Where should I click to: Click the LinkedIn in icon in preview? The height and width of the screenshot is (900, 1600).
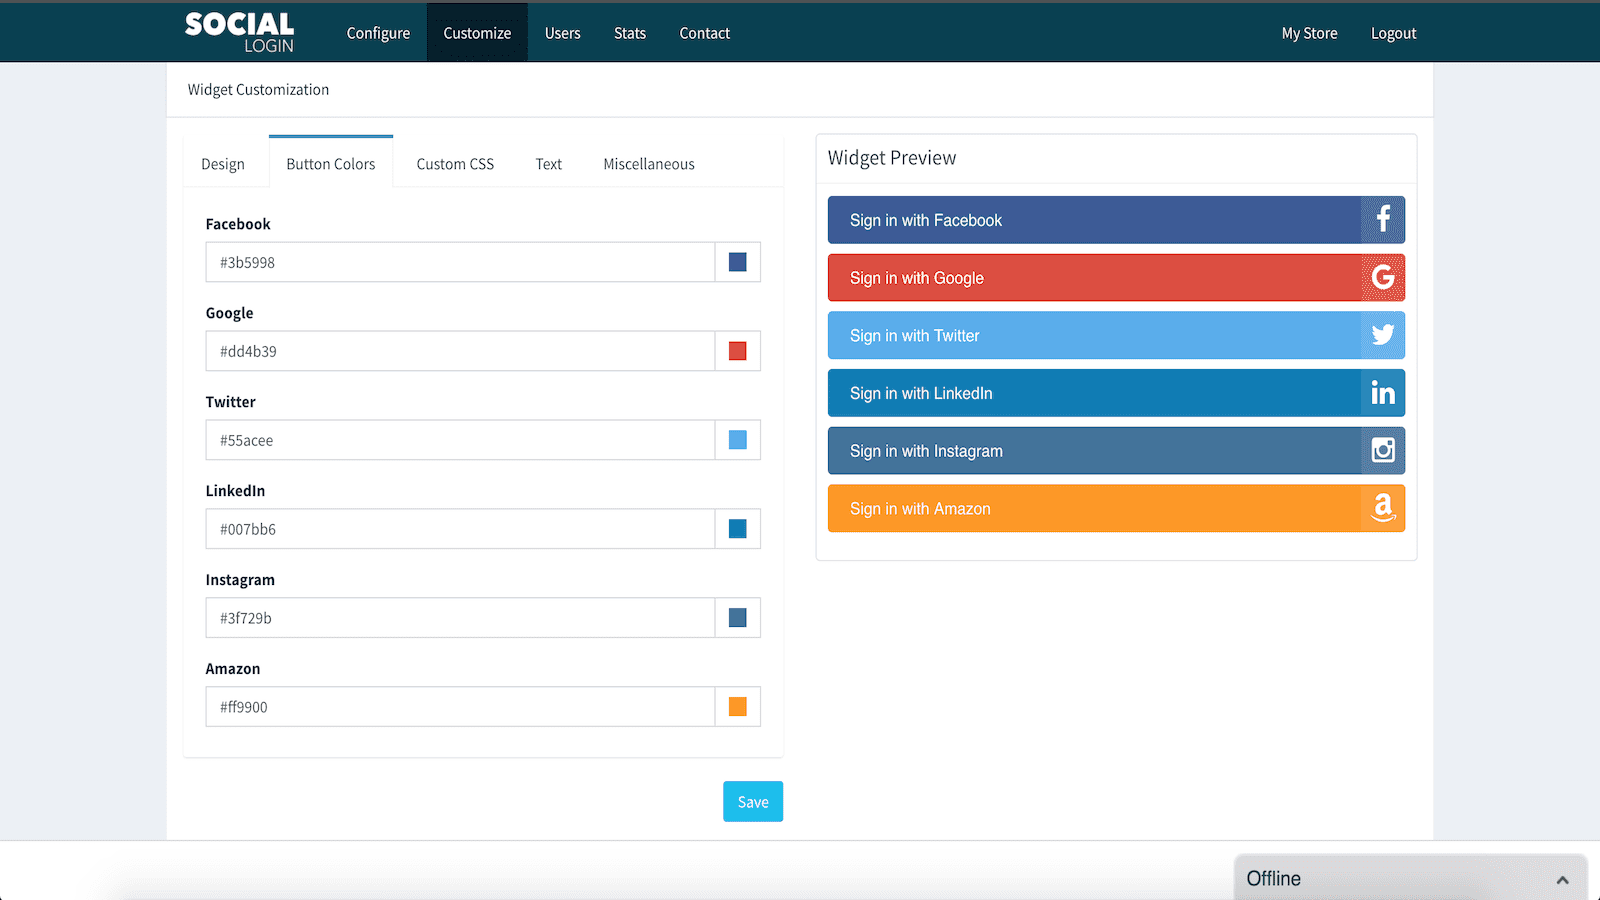[x=1383, y=393]
